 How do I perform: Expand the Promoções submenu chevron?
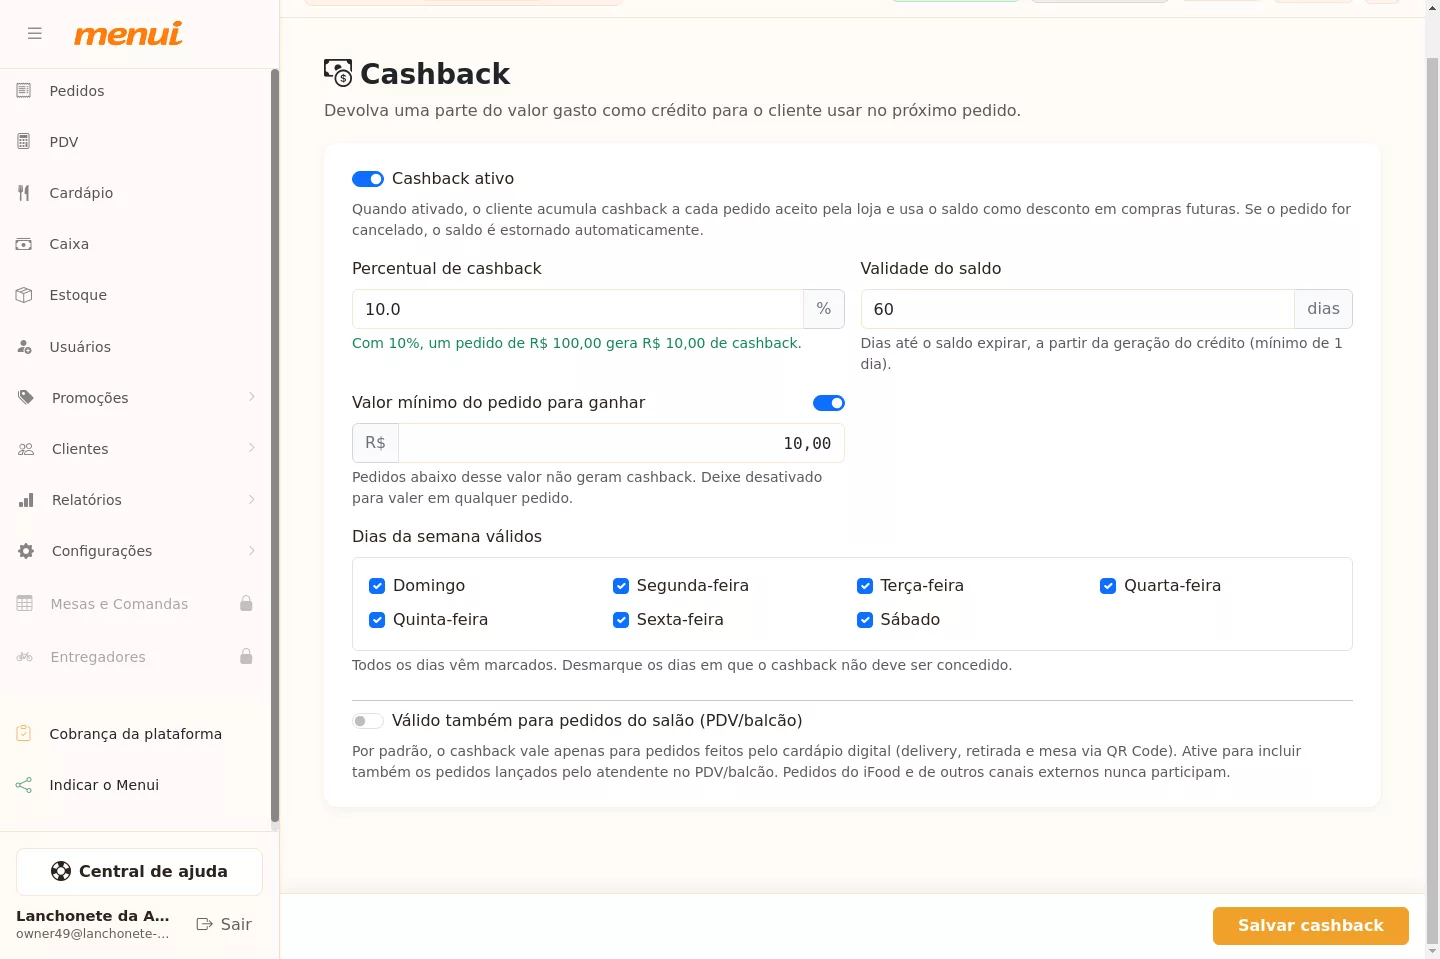252,397
